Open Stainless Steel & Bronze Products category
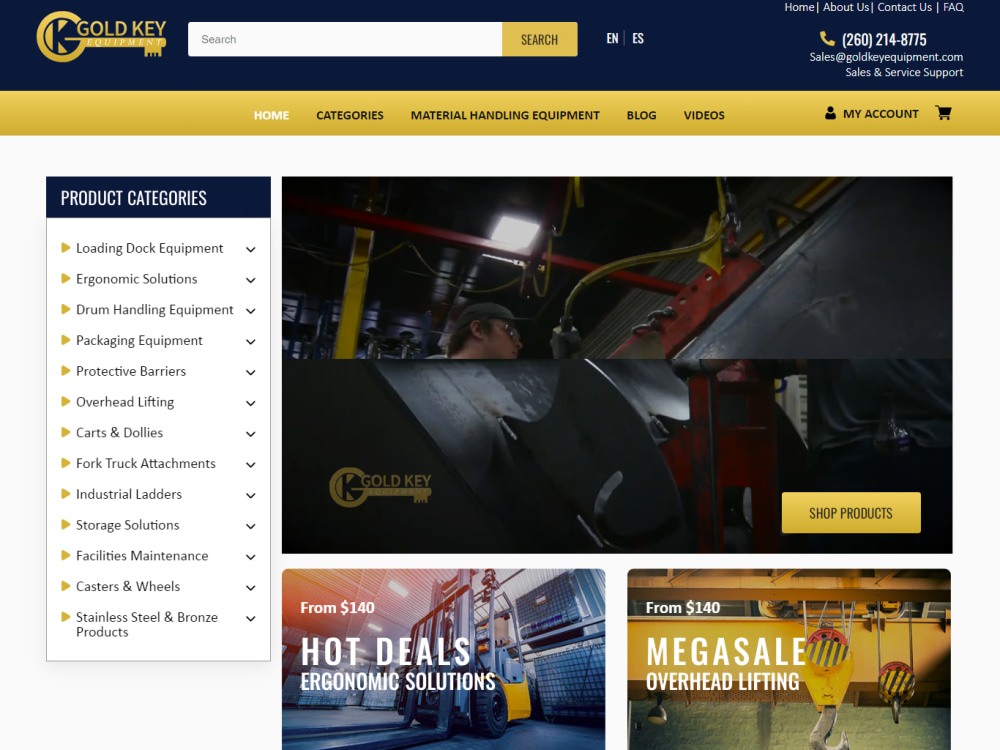 (x=147, y=624)
